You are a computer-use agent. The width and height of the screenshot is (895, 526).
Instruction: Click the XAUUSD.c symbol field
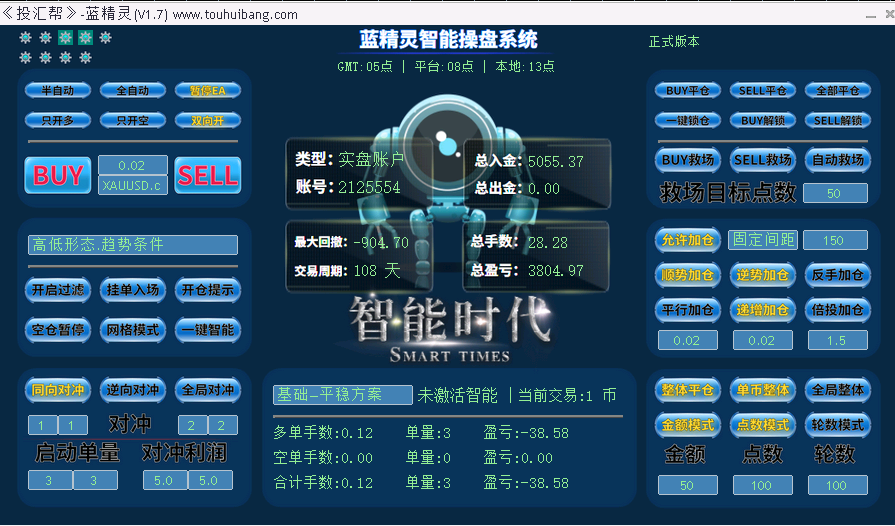132,185
